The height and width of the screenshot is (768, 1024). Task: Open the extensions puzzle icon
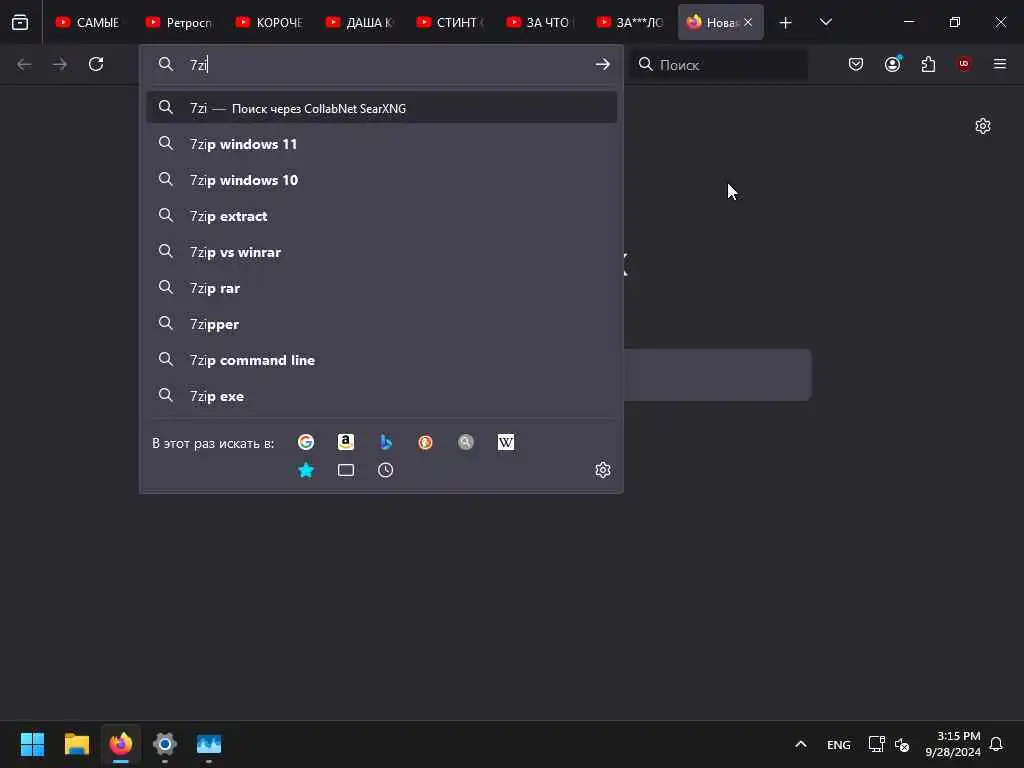[x=928, y=64]
